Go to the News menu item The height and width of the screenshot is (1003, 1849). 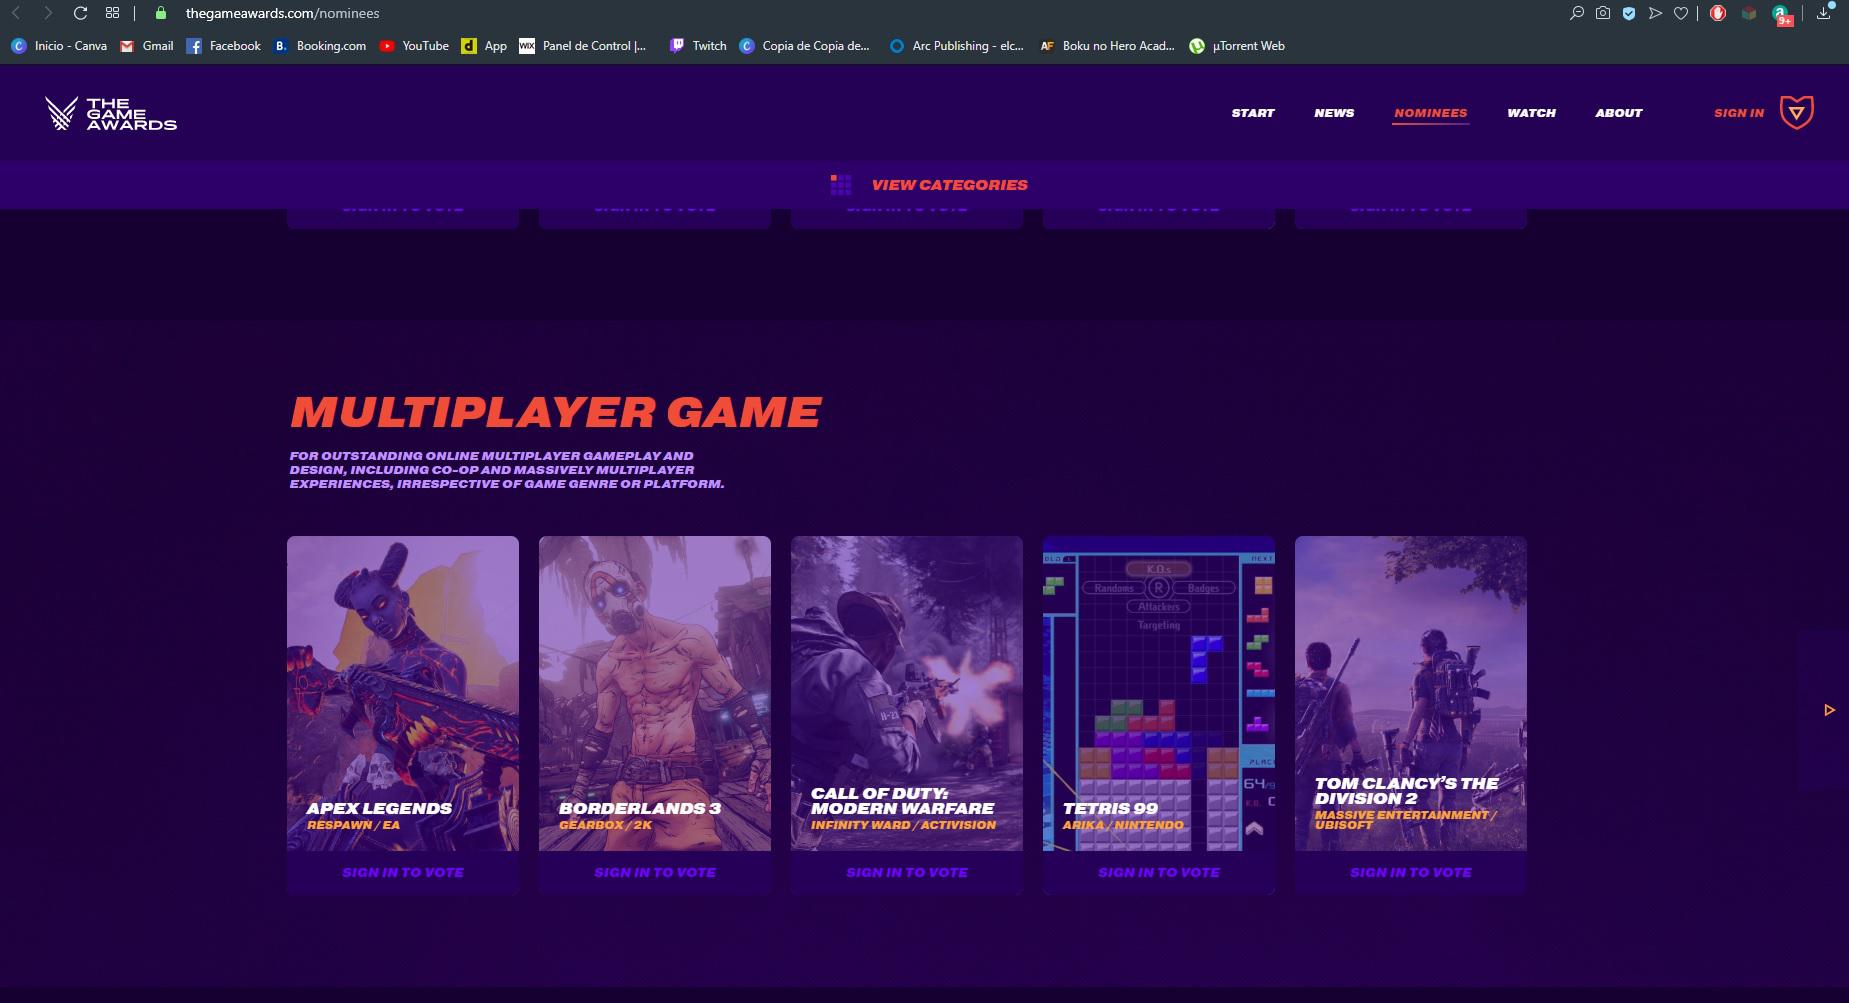(x=1333, y=113)
